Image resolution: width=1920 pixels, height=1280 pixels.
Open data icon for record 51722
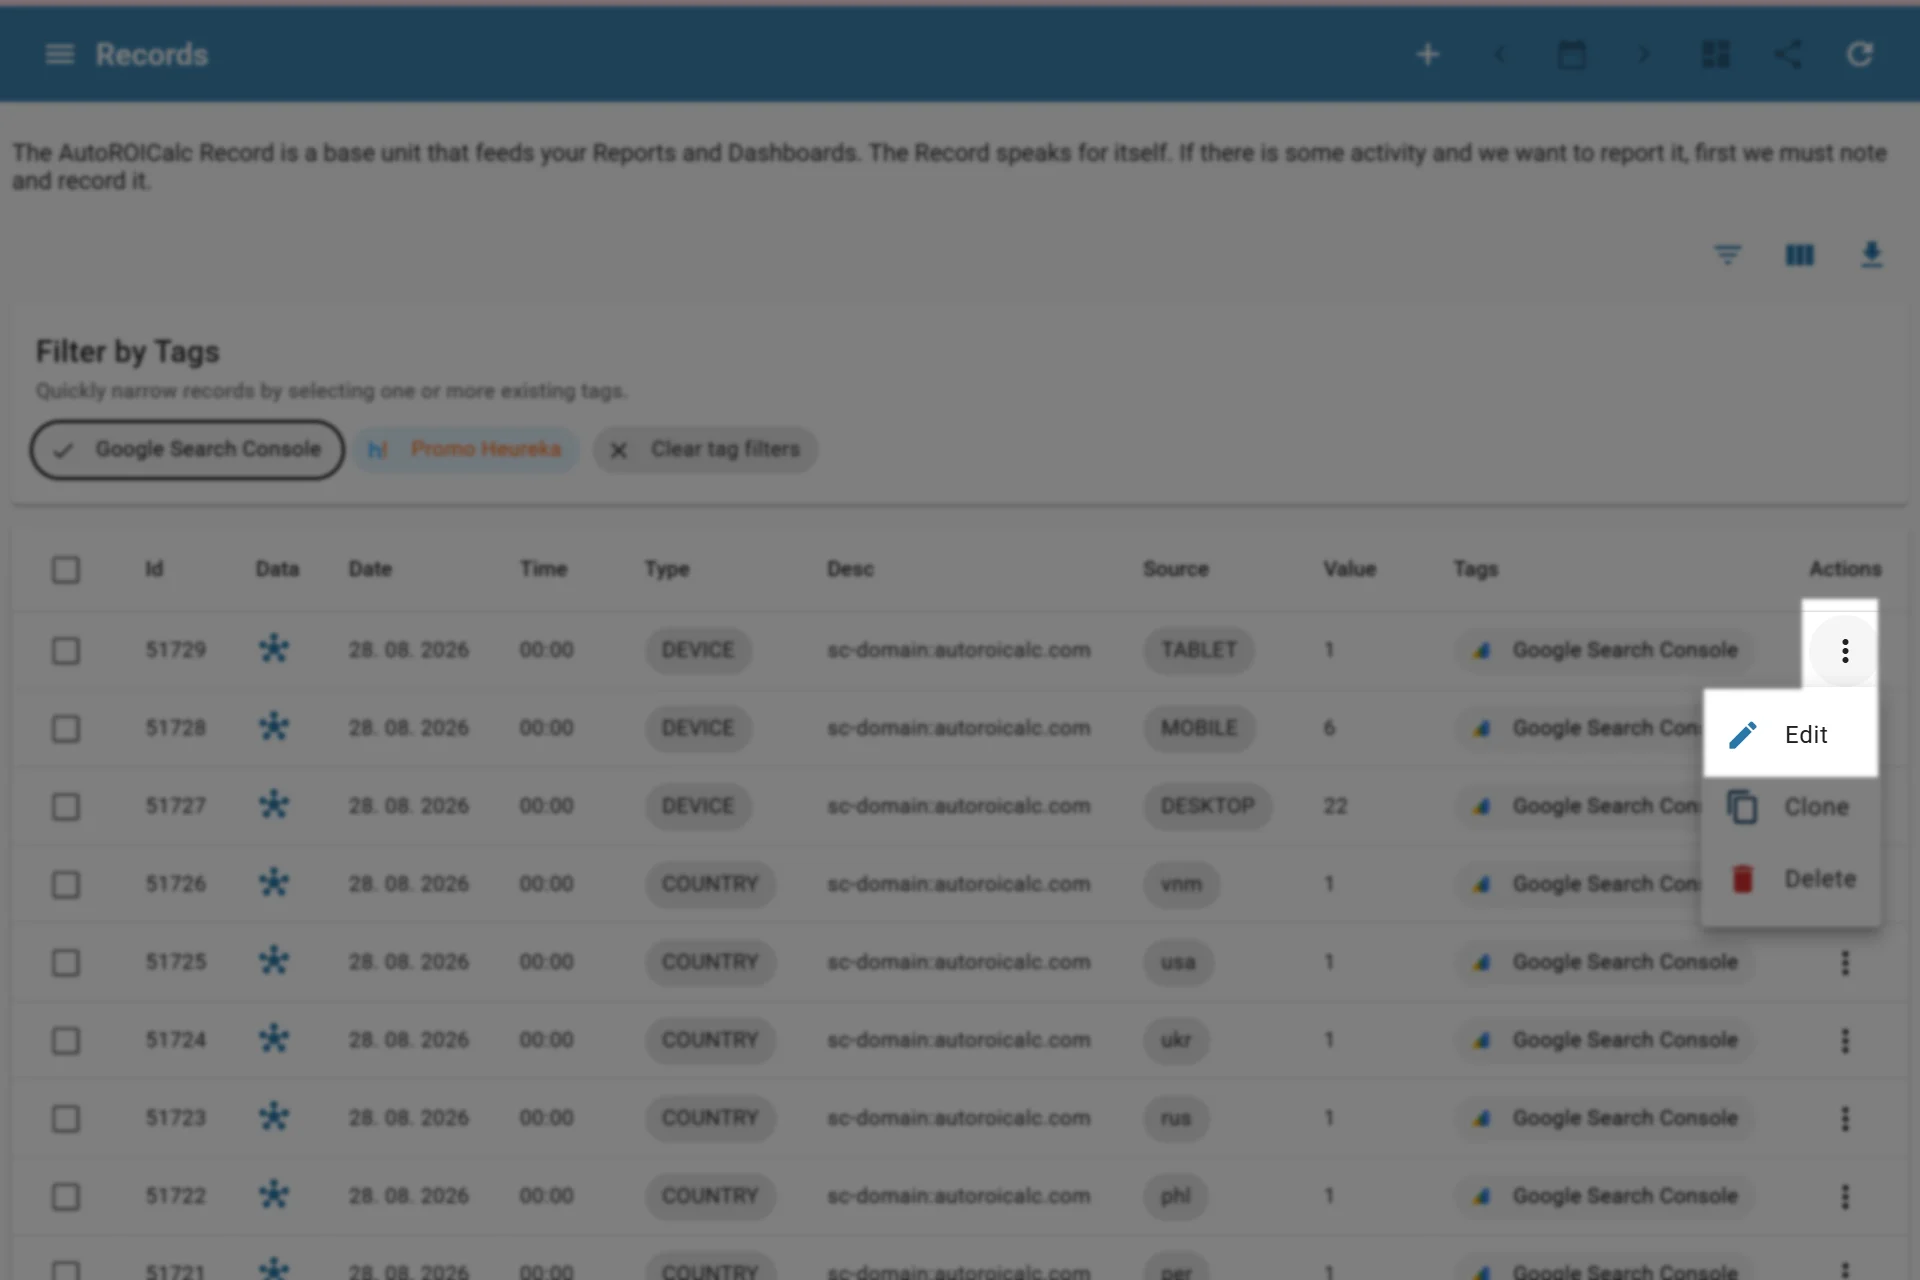[274, 1195]
